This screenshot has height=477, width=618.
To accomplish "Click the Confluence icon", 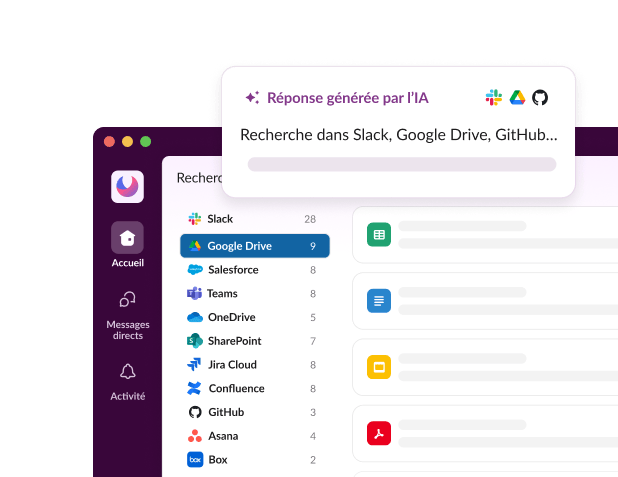I will coord(194,388).
